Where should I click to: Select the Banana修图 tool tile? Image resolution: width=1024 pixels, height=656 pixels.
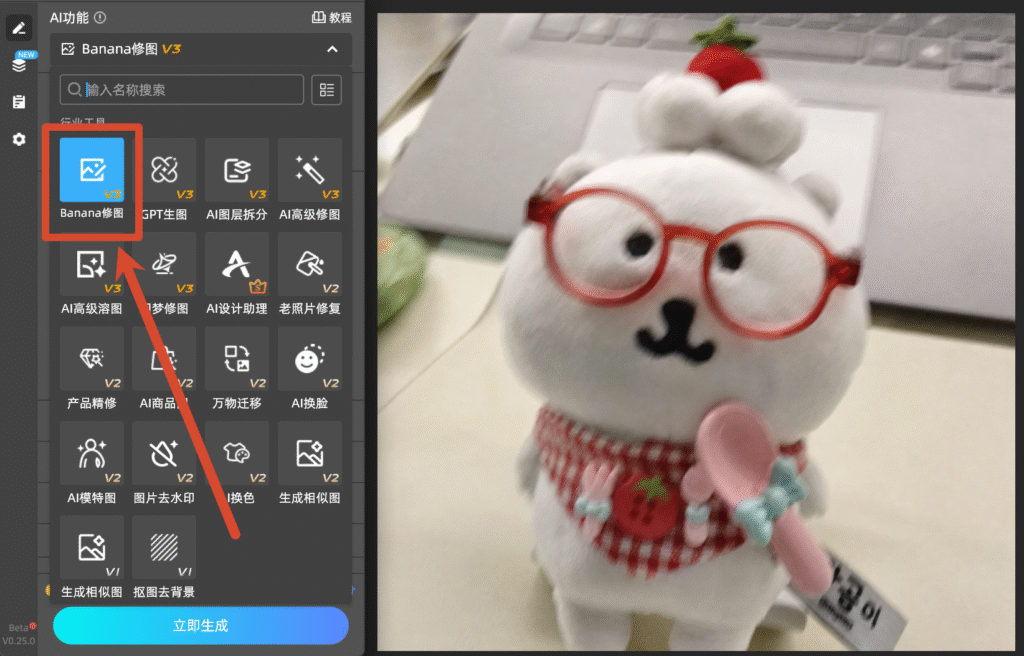tap(91, 170)
